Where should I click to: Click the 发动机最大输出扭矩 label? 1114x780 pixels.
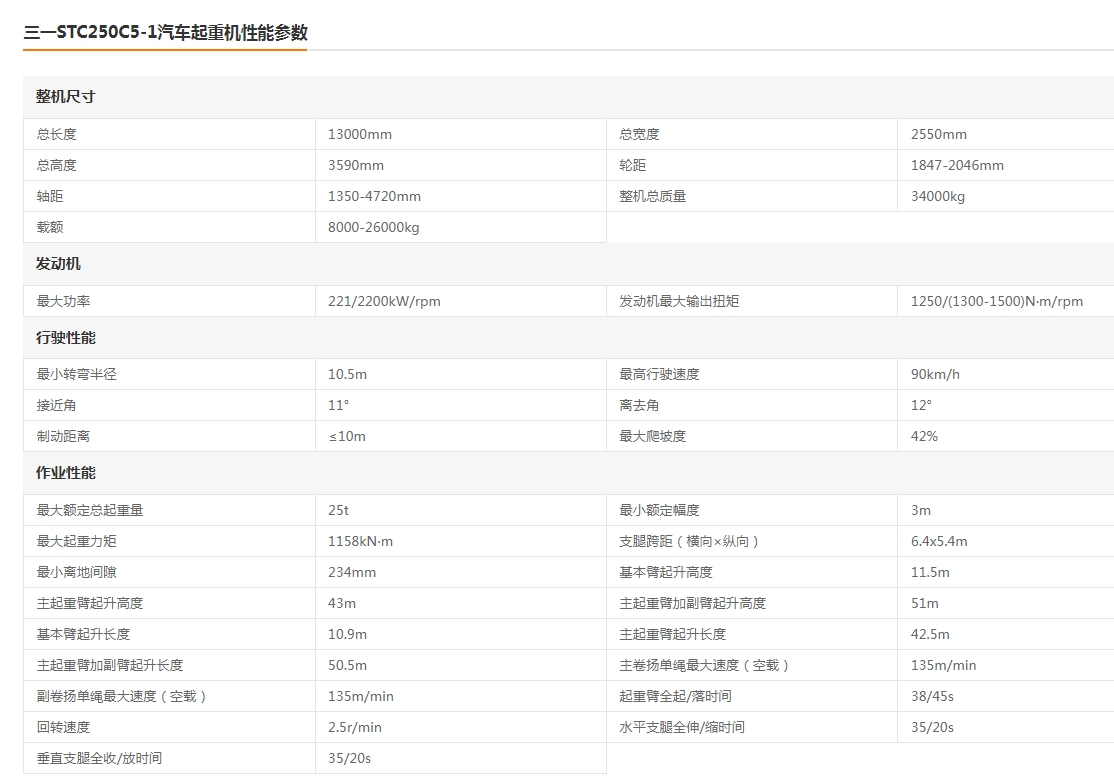pyautogui.click(x=679, y=301)
